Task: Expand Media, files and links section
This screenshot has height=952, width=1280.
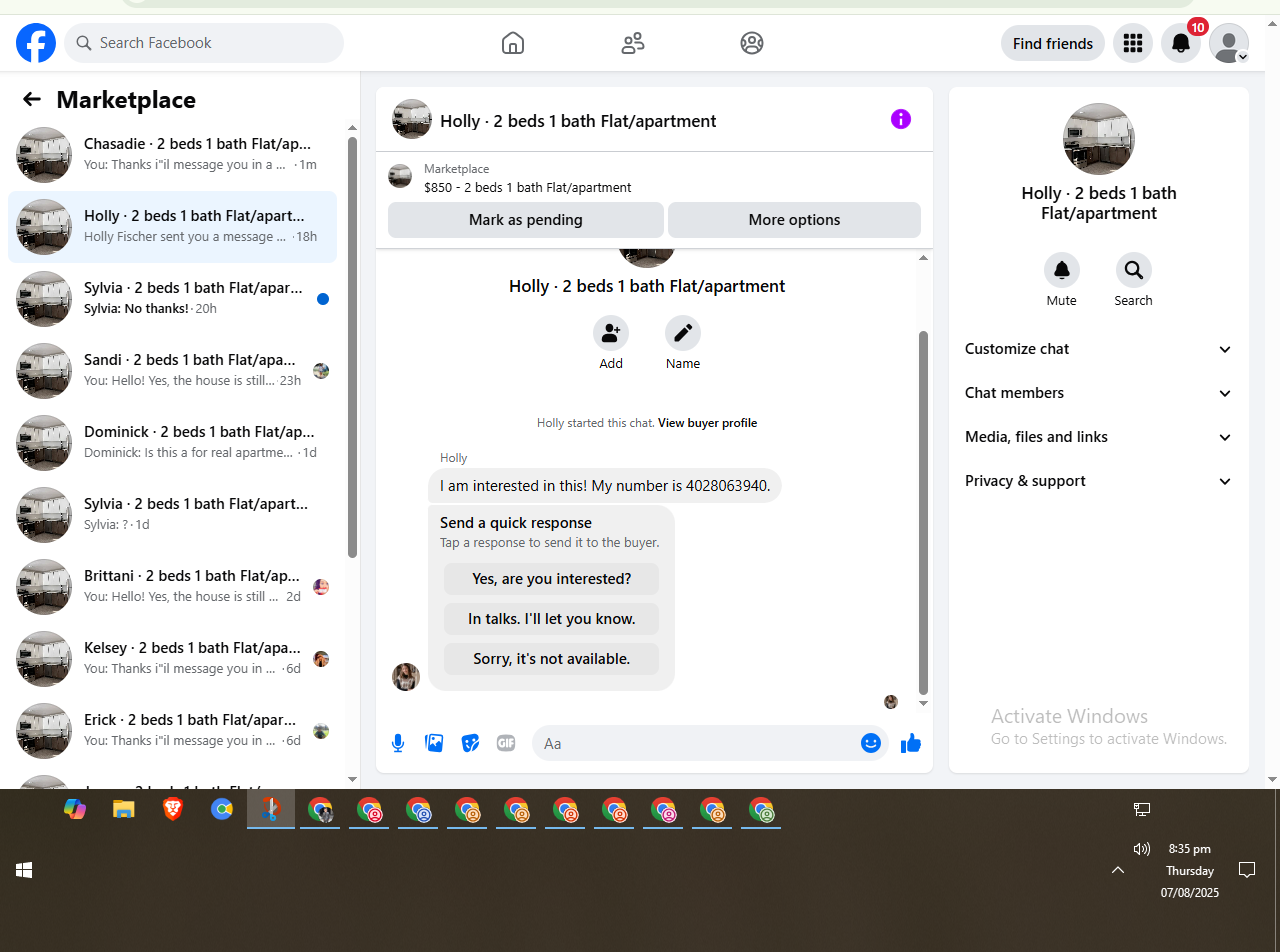Action: click(1099, 437)
